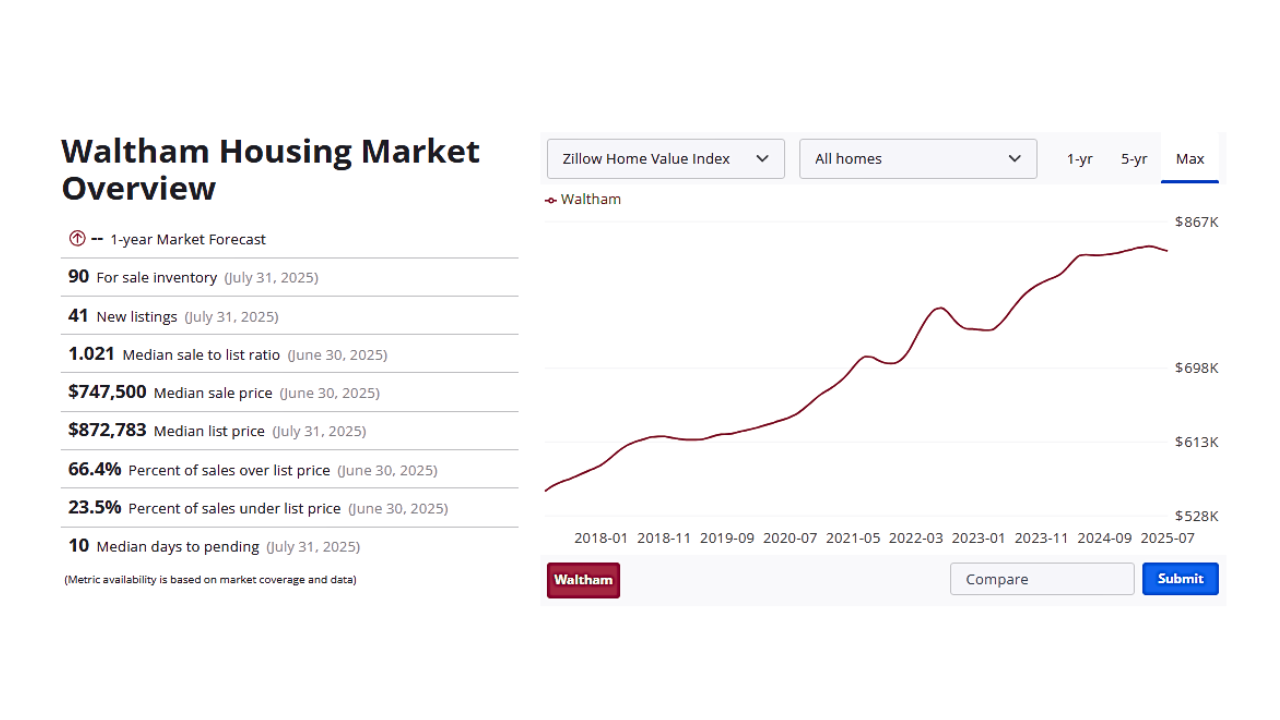Click the Compare input field

click(1042, 579)
